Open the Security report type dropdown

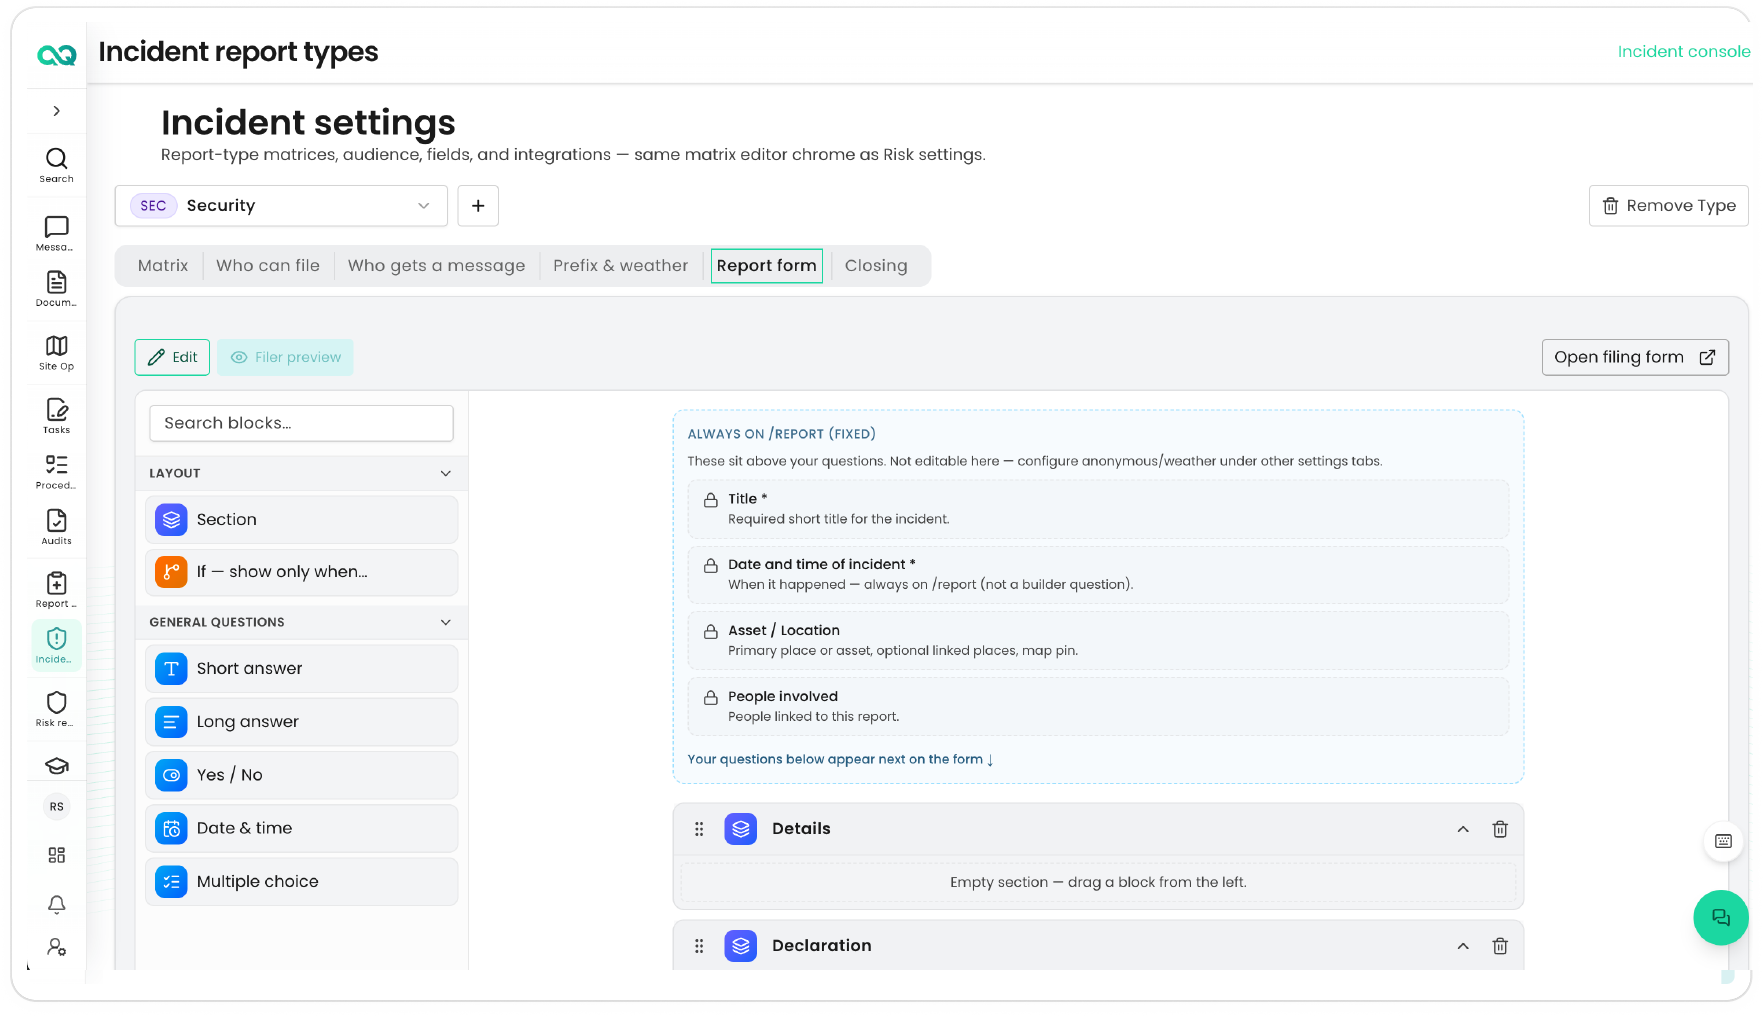(280, 206)
